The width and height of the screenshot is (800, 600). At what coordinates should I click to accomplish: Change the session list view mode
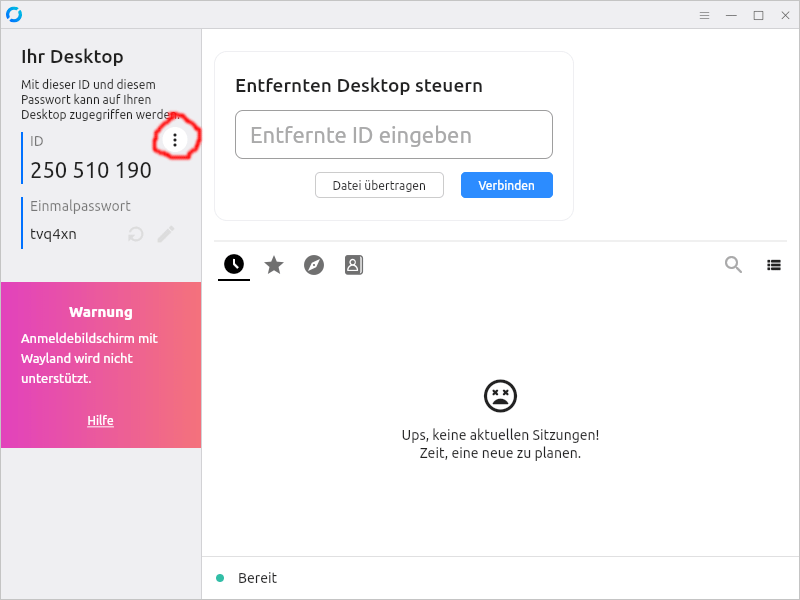point(773,265)
